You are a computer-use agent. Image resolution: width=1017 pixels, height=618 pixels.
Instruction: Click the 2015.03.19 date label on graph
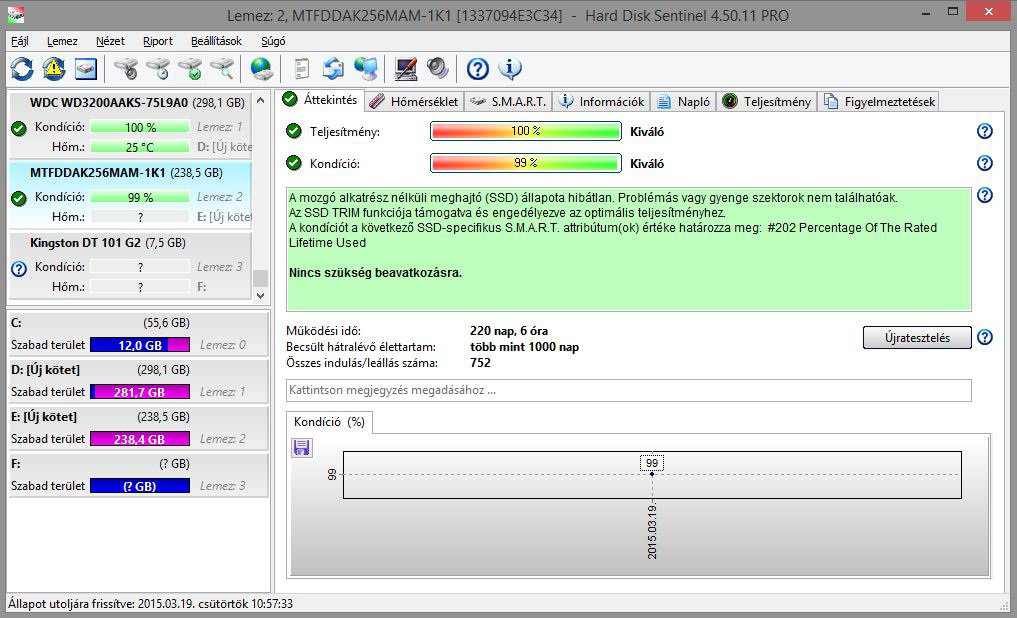coord(652,532)
